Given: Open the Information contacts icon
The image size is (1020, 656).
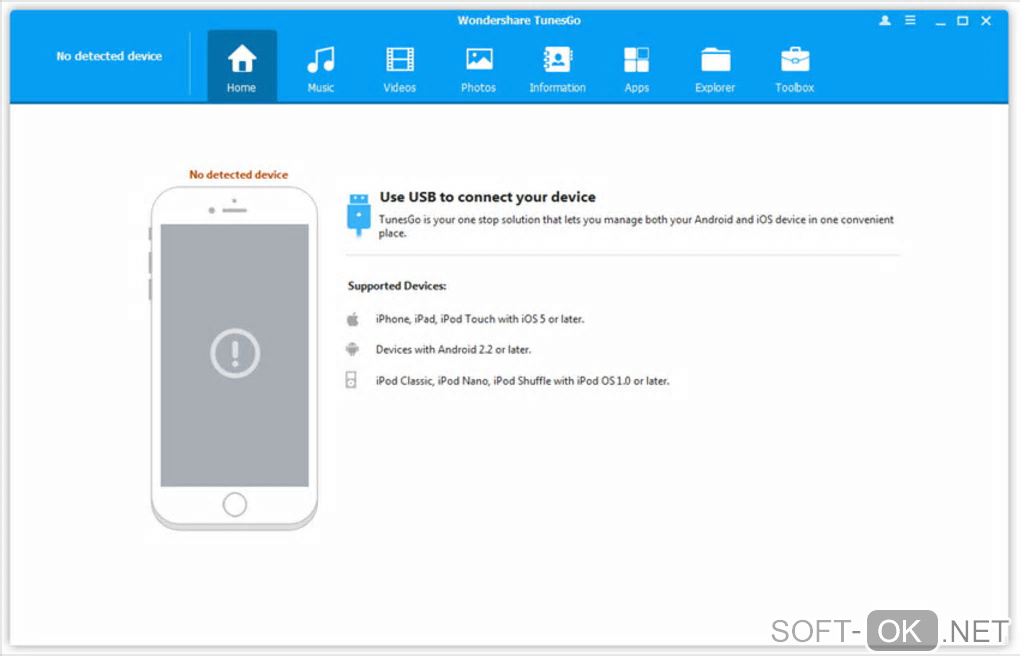Looking at the screenshot, I should click(557, 59).
